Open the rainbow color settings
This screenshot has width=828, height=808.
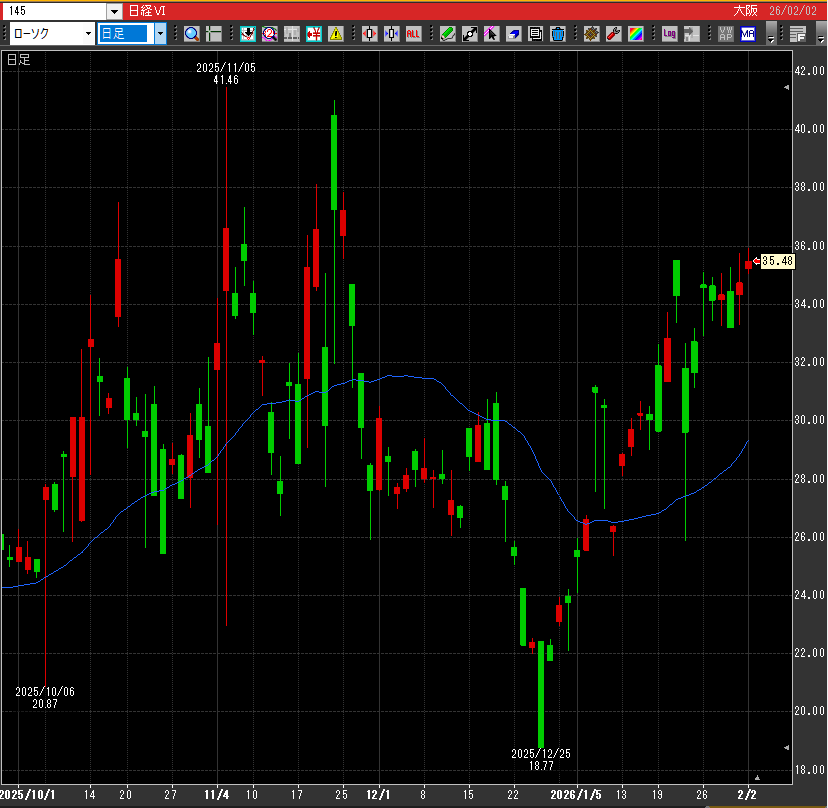(x=636, y=34)
